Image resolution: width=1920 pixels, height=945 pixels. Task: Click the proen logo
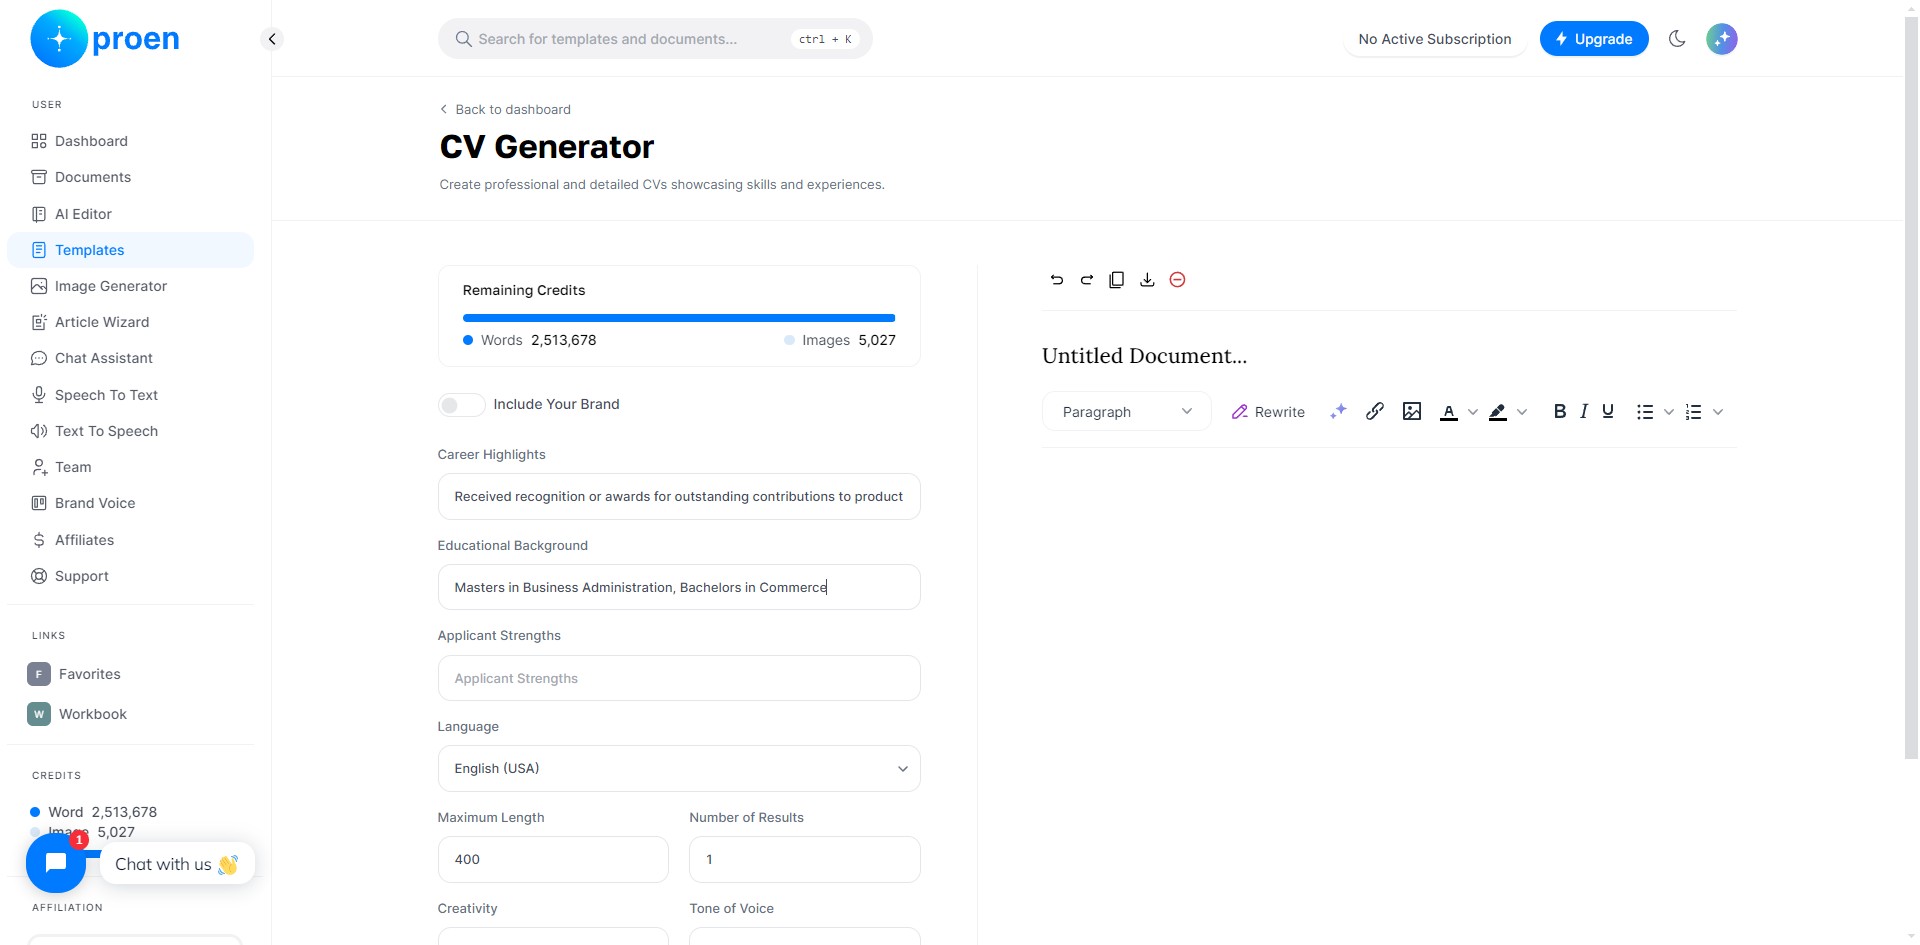(x=105, y=39)
